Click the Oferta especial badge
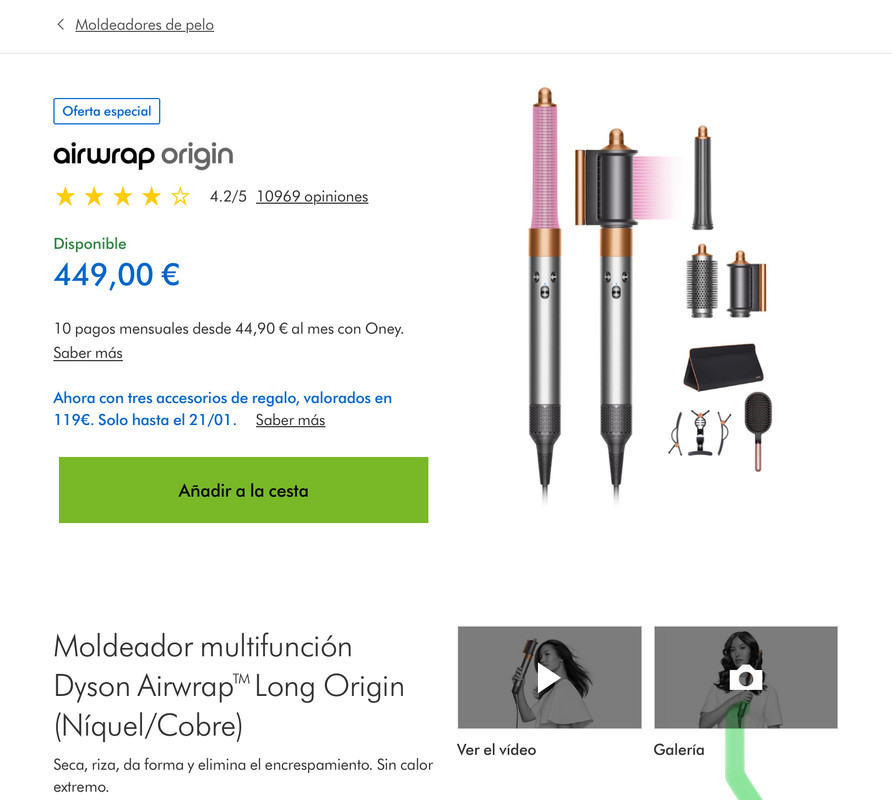Viewport: 892px width, 800px height. point(107,111)
